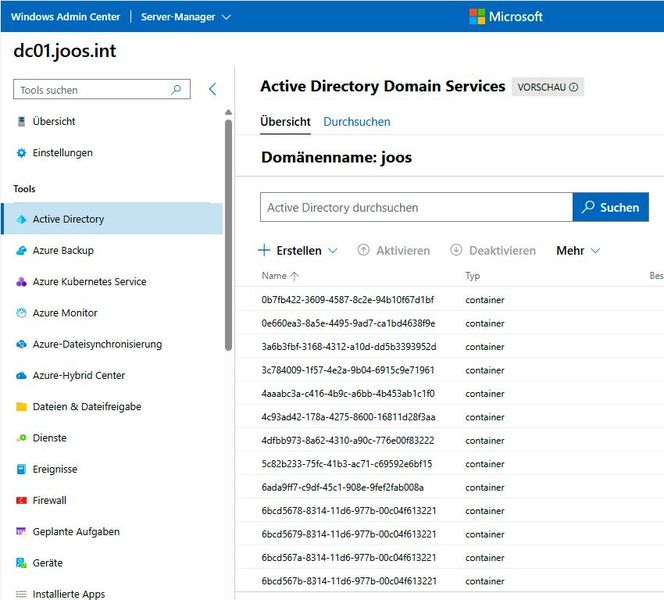Select row 6bcd5679-8314-11d6-977b-00c04f613221

(450, 534)
